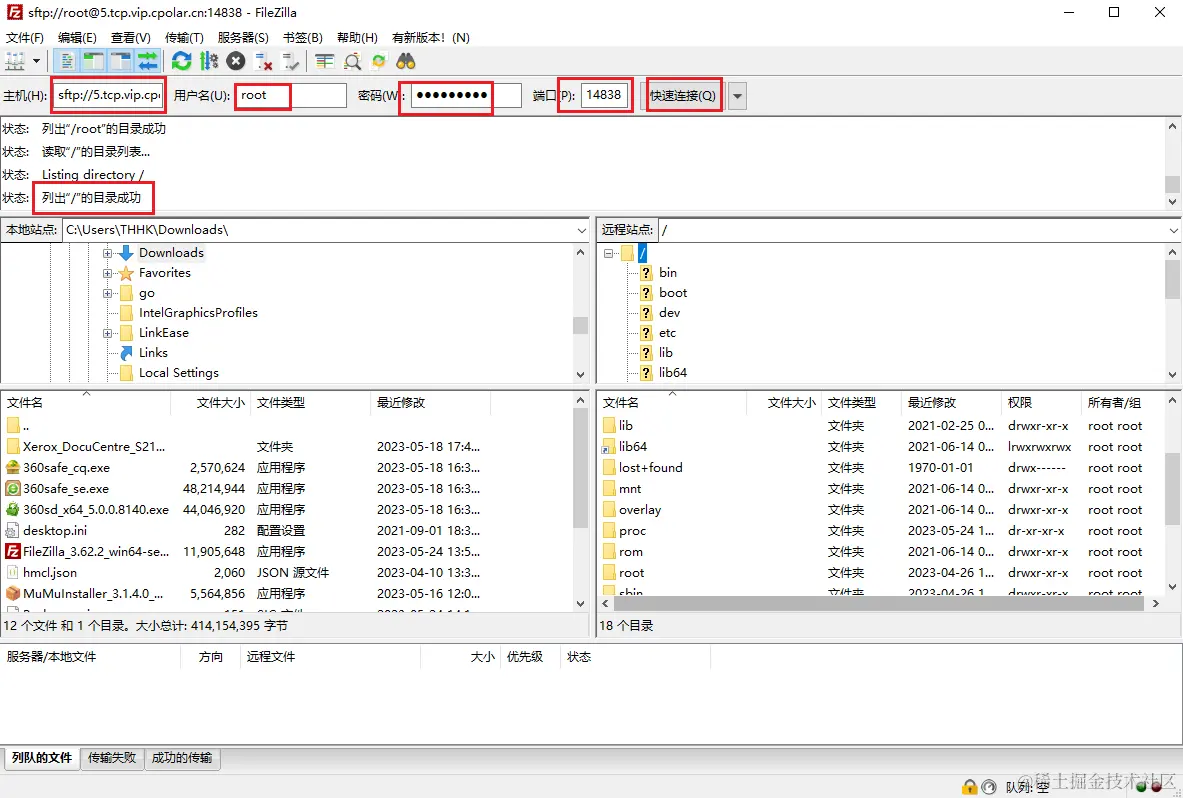Open the 查看(V) menu
The height and width of the screenshot is (798, 1183).
(x=131, y=38)
